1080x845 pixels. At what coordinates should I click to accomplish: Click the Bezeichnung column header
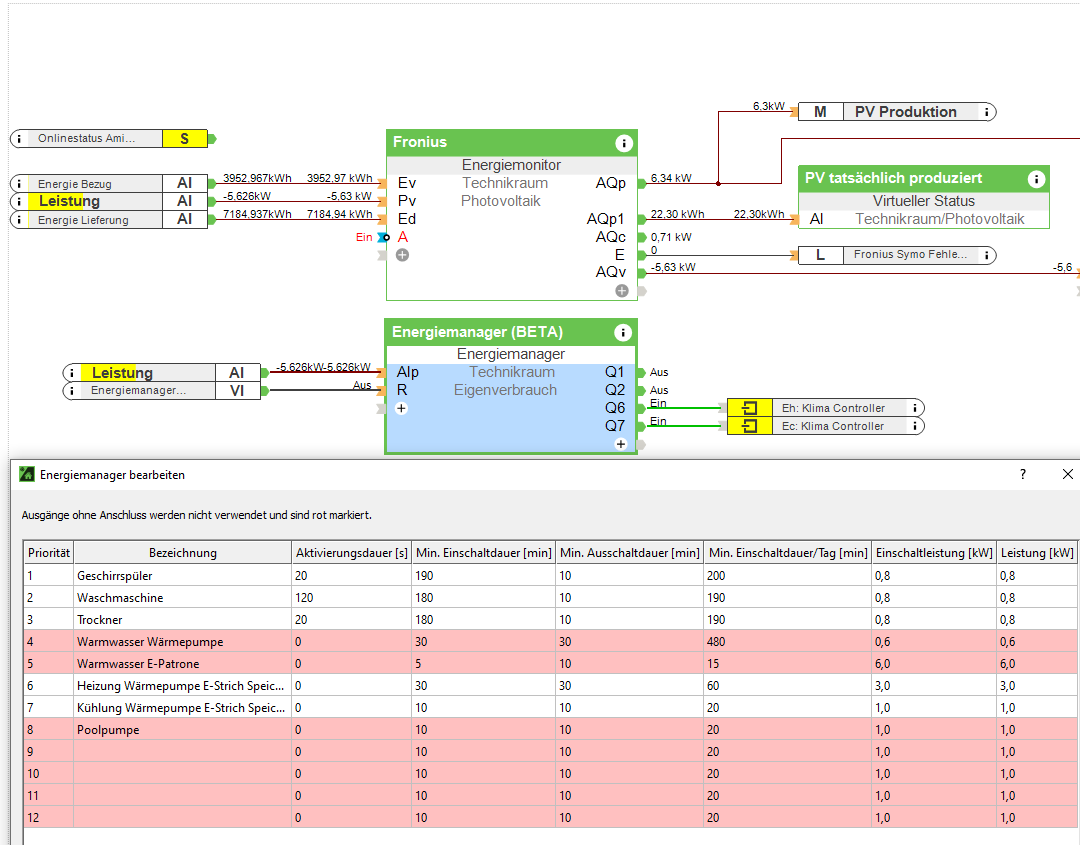pos(182,553)
